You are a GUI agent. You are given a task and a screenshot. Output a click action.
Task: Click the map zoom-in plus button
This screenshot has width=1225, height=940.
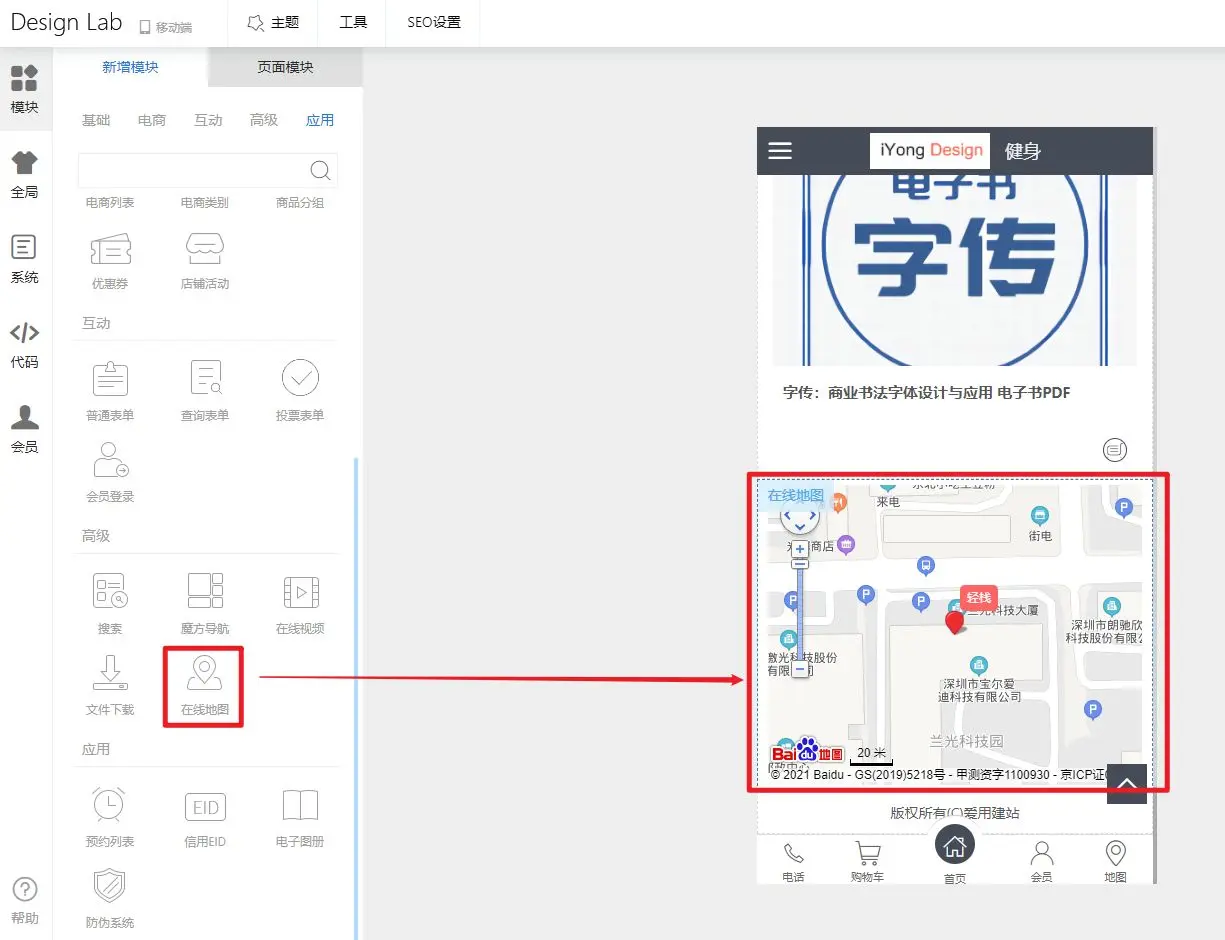[x=800, y=549]
